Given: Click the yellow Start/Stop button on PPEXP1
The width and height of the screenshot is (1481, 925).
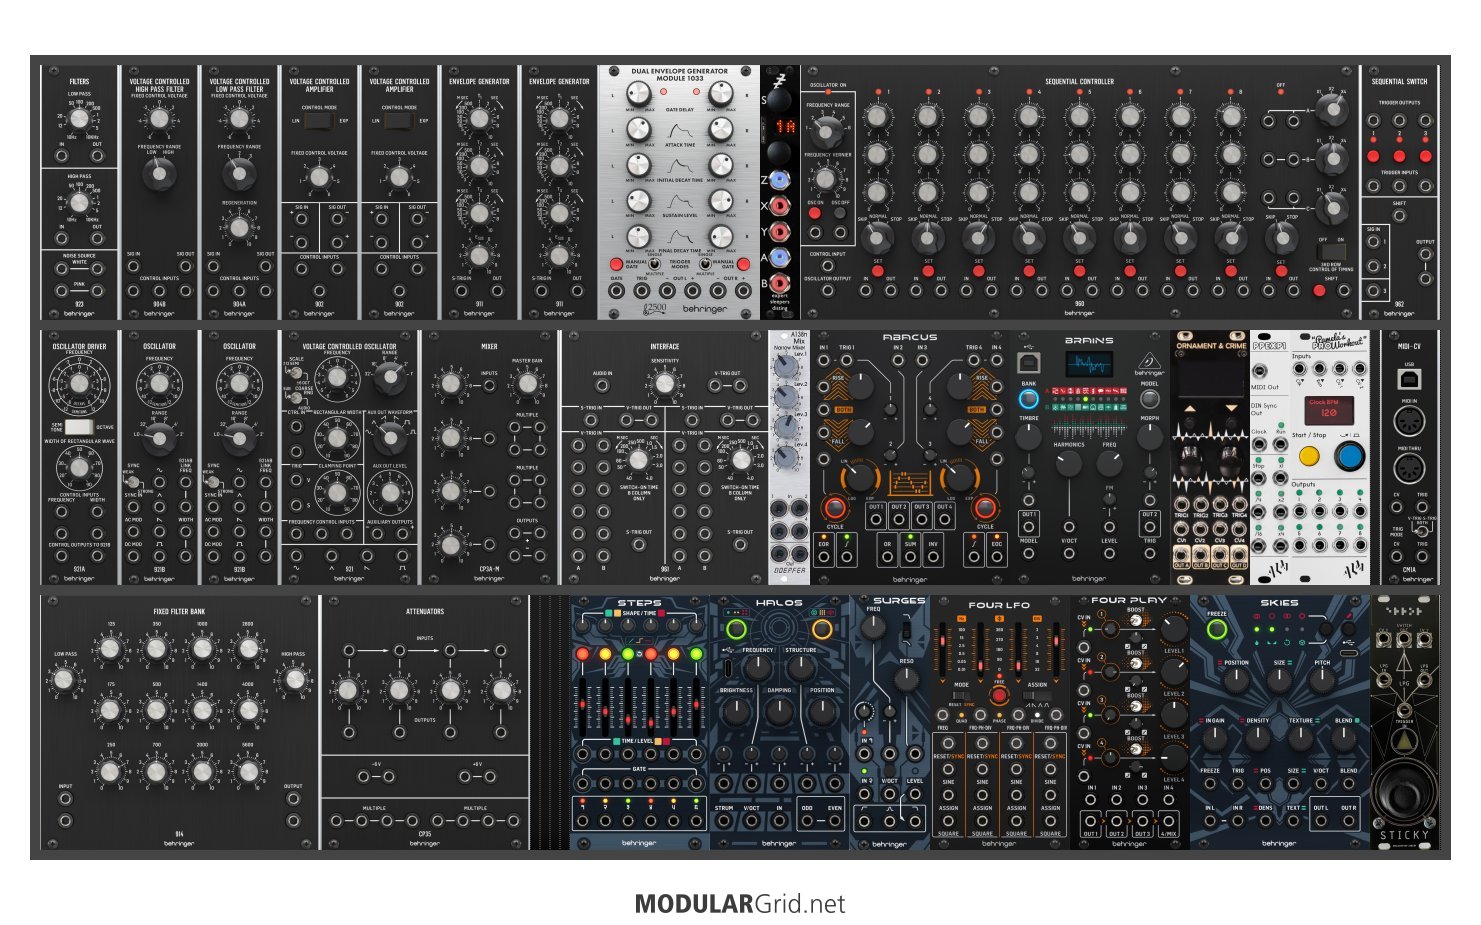Looking at the screenshot, I should click(1308, 457).
